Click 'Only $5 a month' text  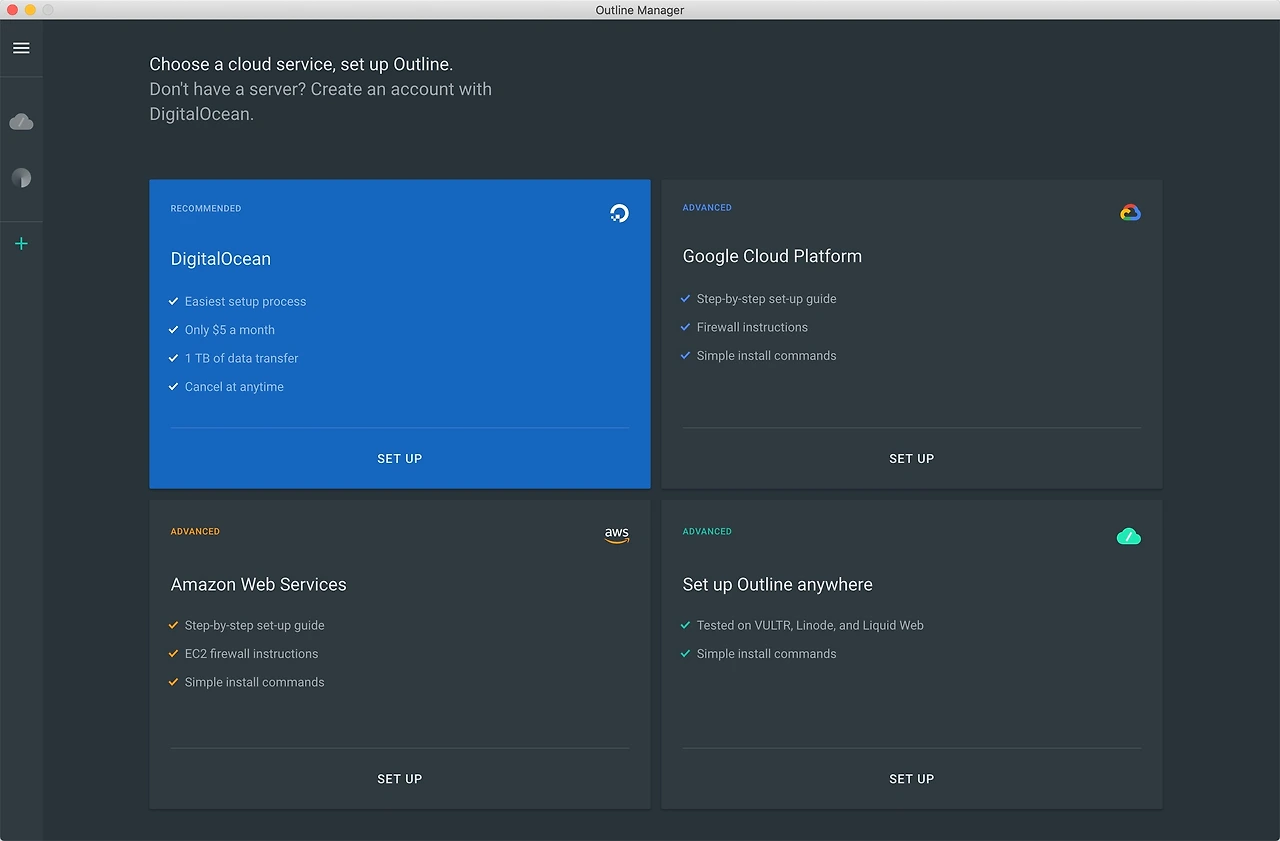(x=229, y=330)
